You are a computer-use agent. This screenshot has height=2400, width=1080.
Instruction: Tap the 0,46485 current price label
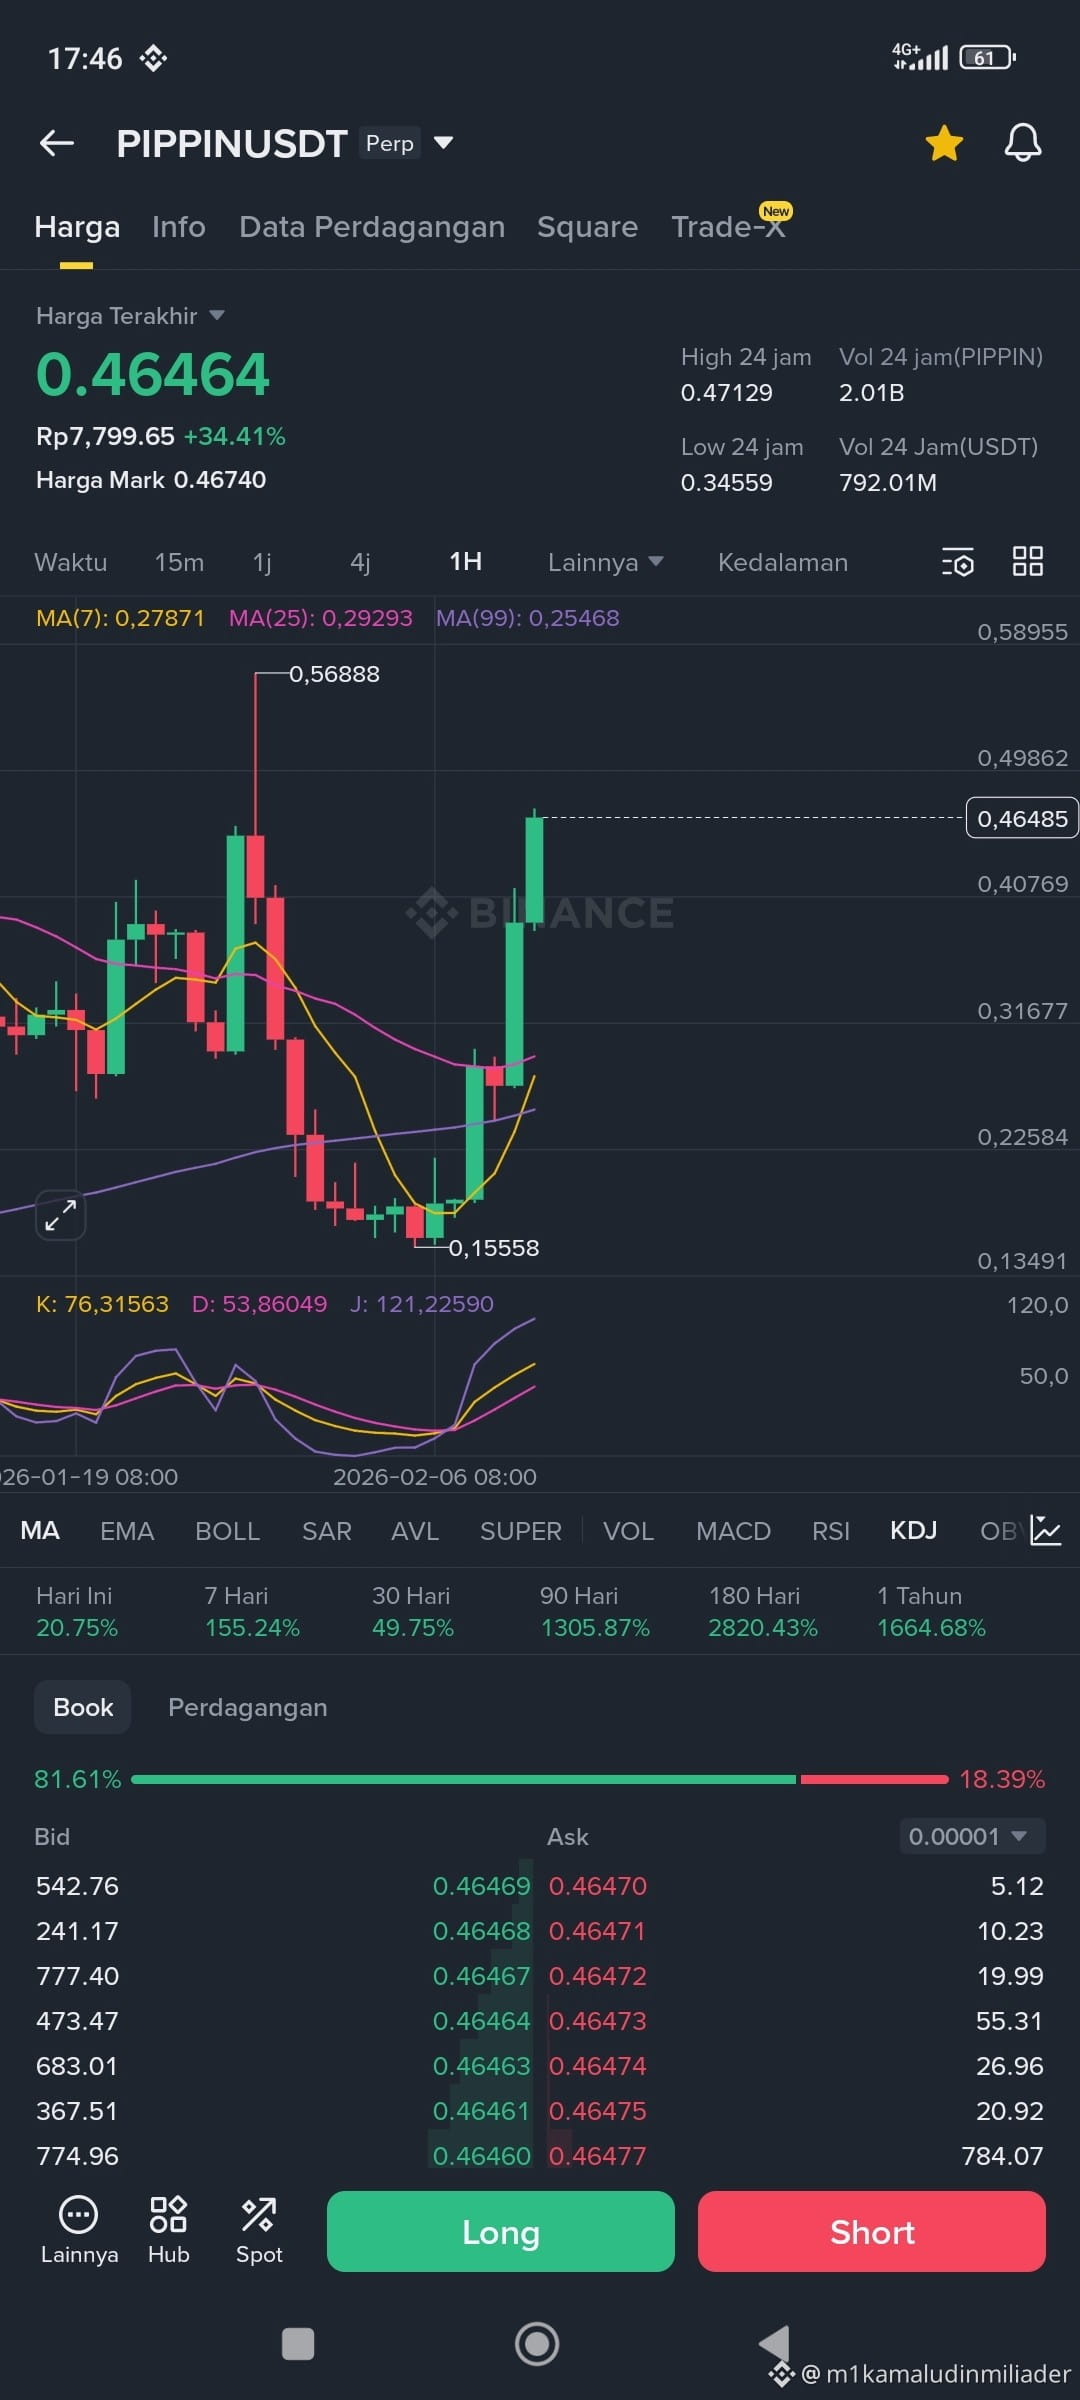[x=1022, y=818]
